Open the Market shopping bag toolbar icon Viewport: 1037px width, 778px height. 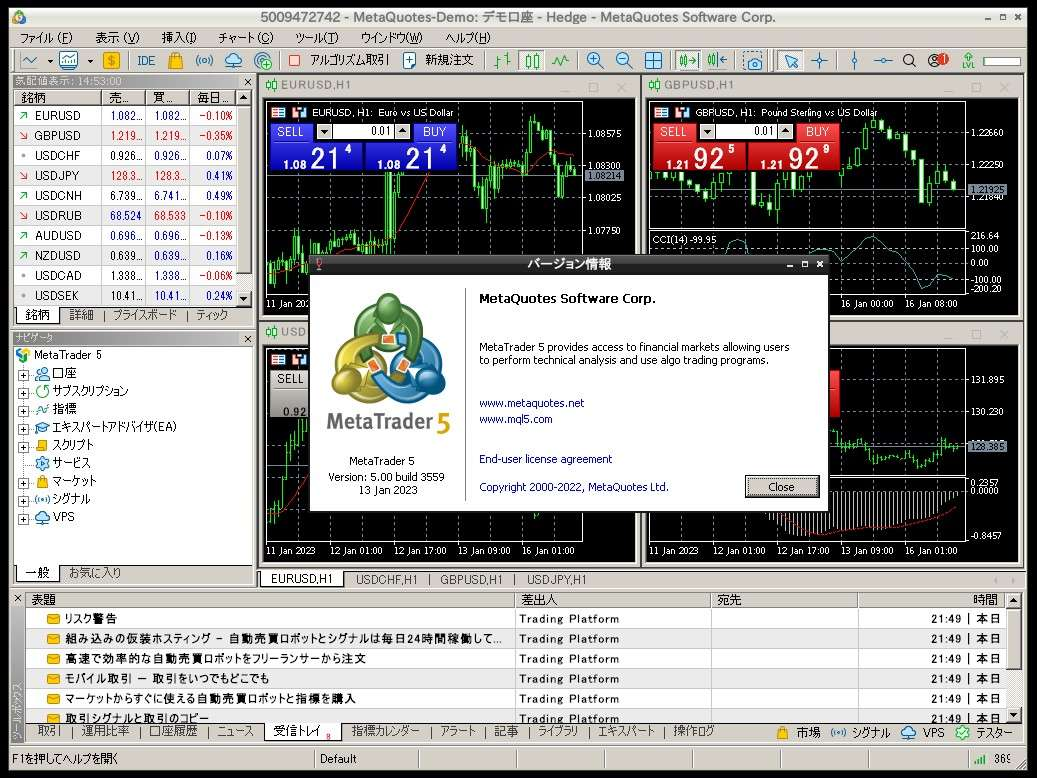point(175,61)
